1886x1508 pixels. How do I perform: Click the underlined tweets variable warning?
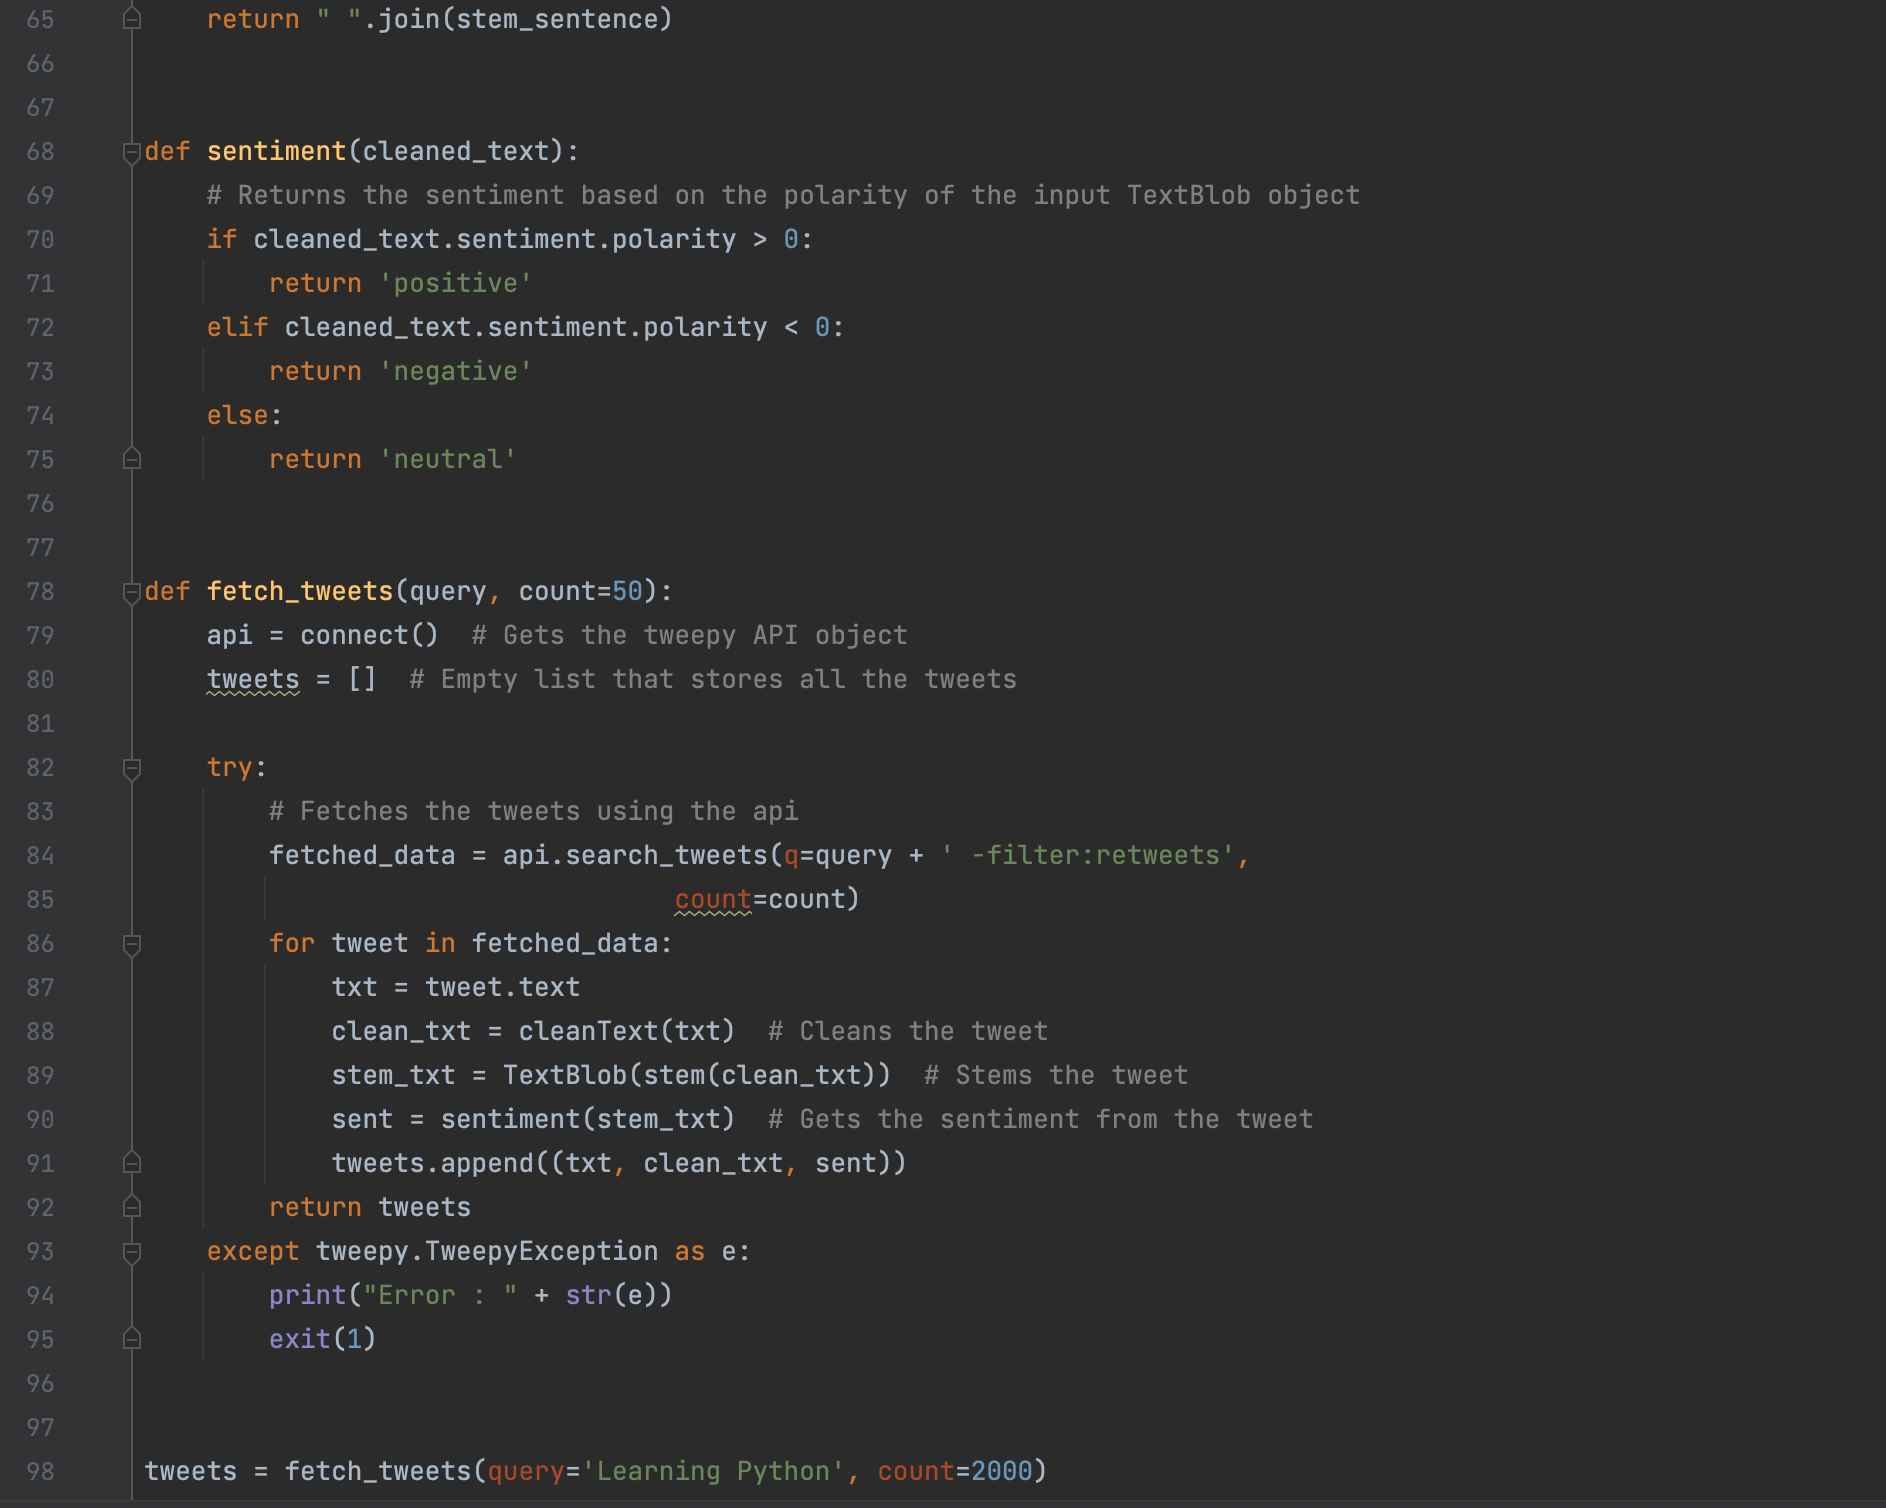coord(252,679)
